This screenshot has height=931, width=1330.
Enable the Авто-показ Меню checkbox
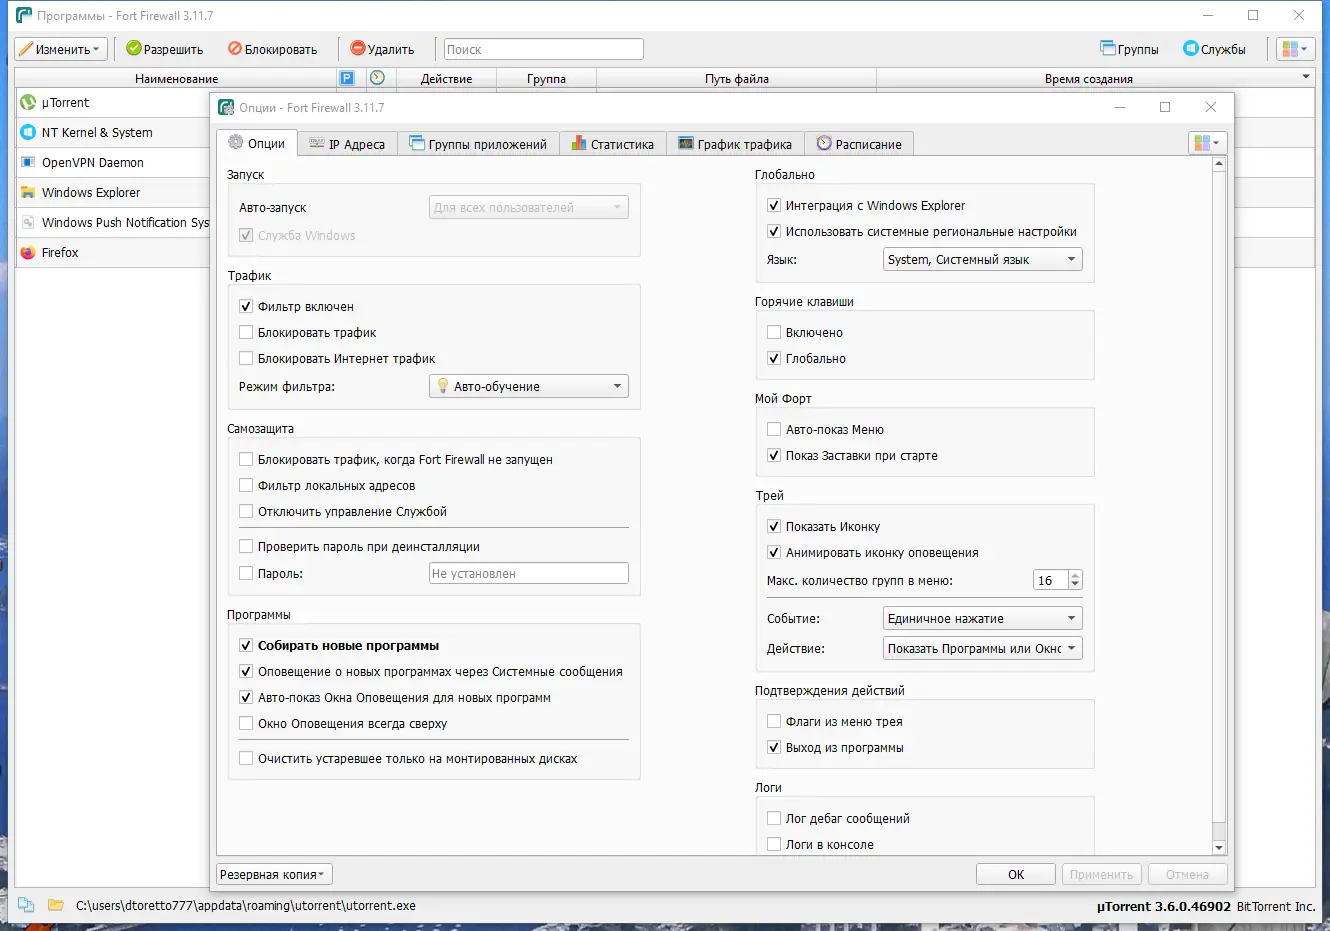(x=774, y=429)
